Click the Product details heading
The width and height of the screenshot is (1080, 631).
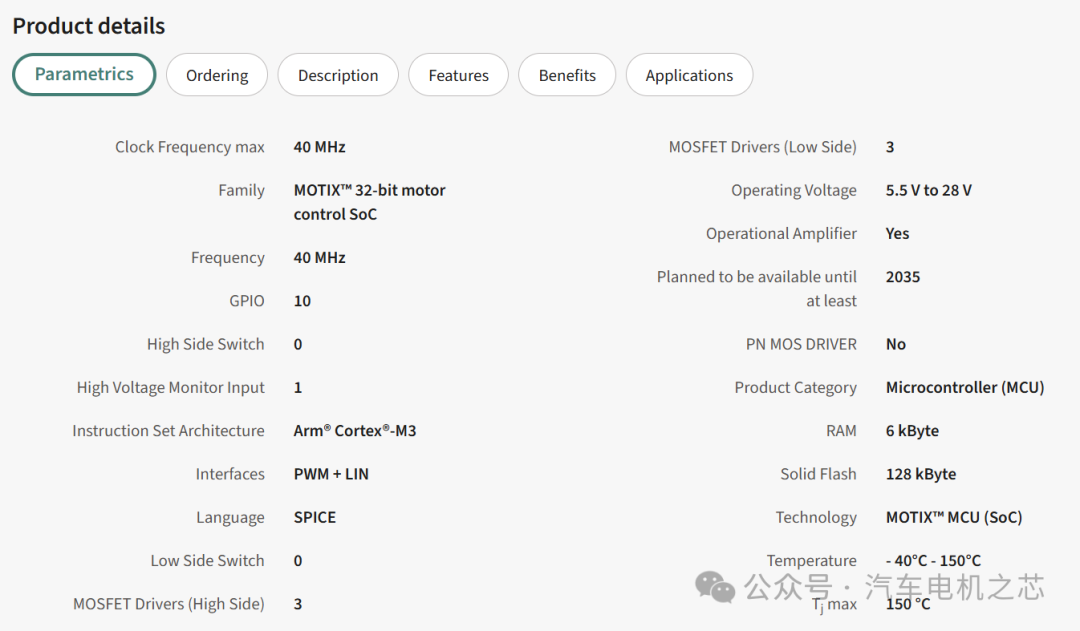[x=89, y=26]
